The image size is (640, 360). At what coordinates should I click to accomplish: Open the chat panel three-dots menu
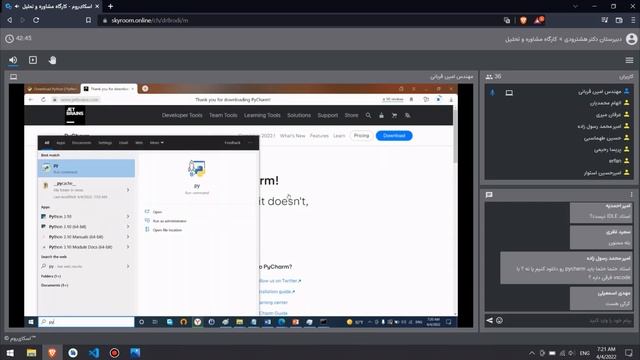click(631, 195)
